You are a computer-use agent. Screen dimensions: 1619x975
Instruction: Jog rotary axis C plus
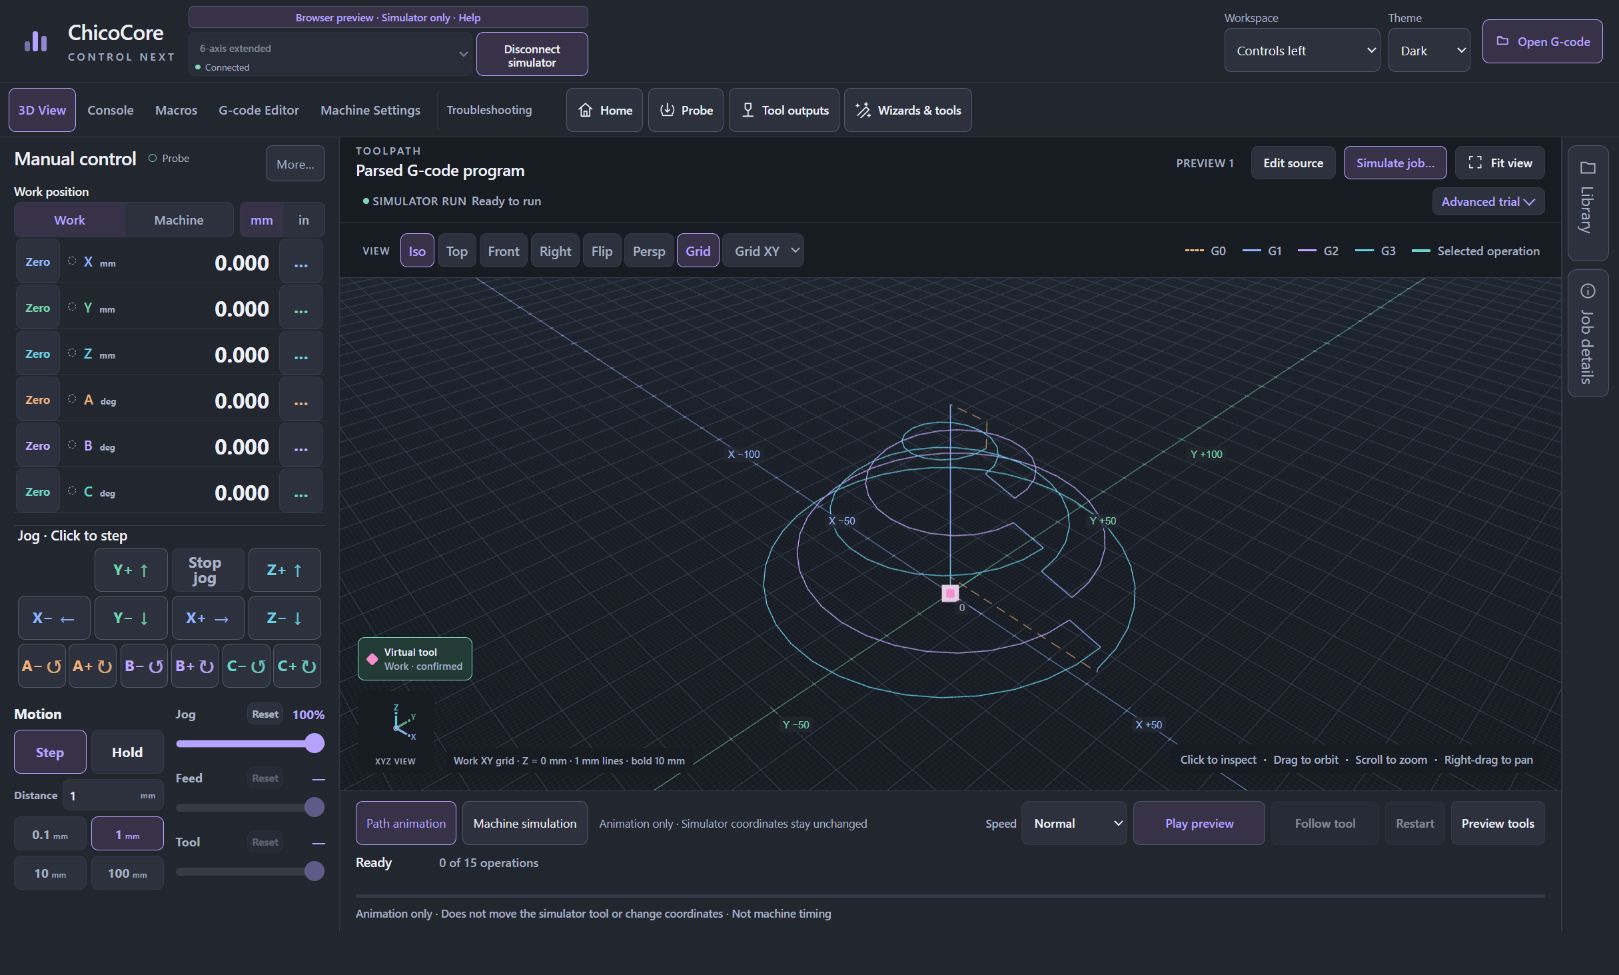click(297, 666)
